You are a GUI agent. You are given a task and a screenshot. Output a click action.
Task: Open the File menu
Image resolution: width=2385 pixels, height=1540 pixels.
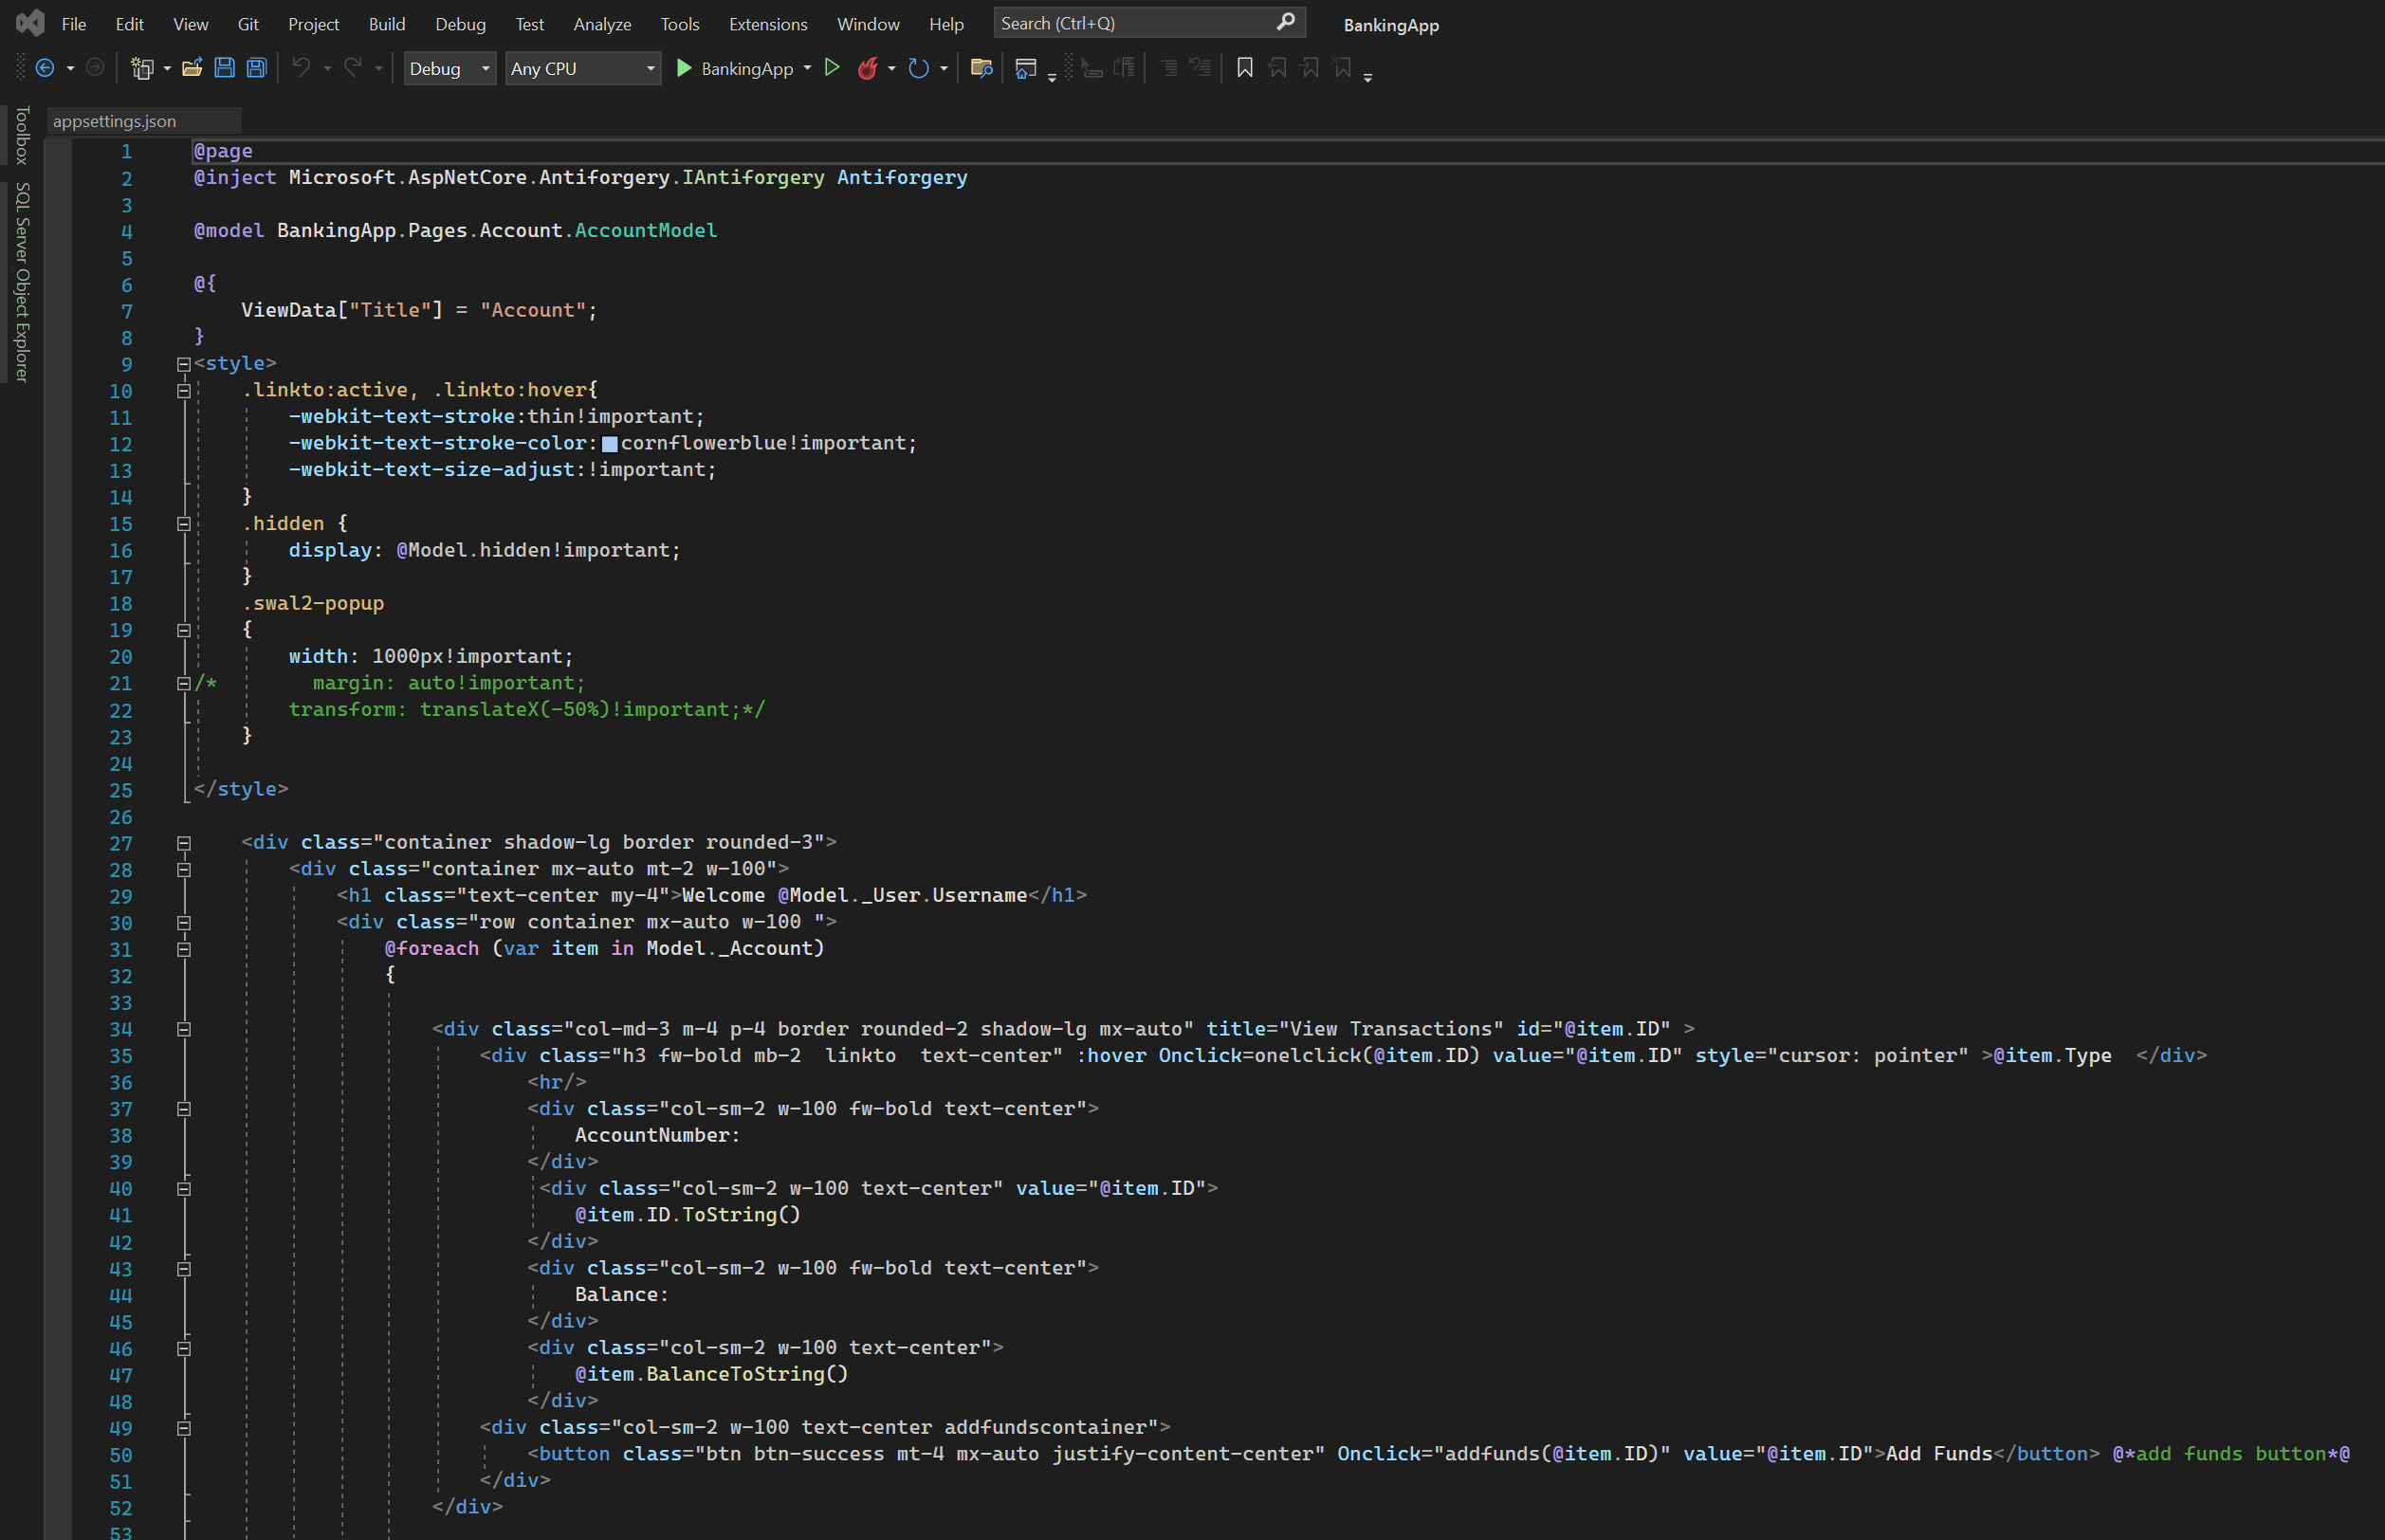click(x=74, y=24)
